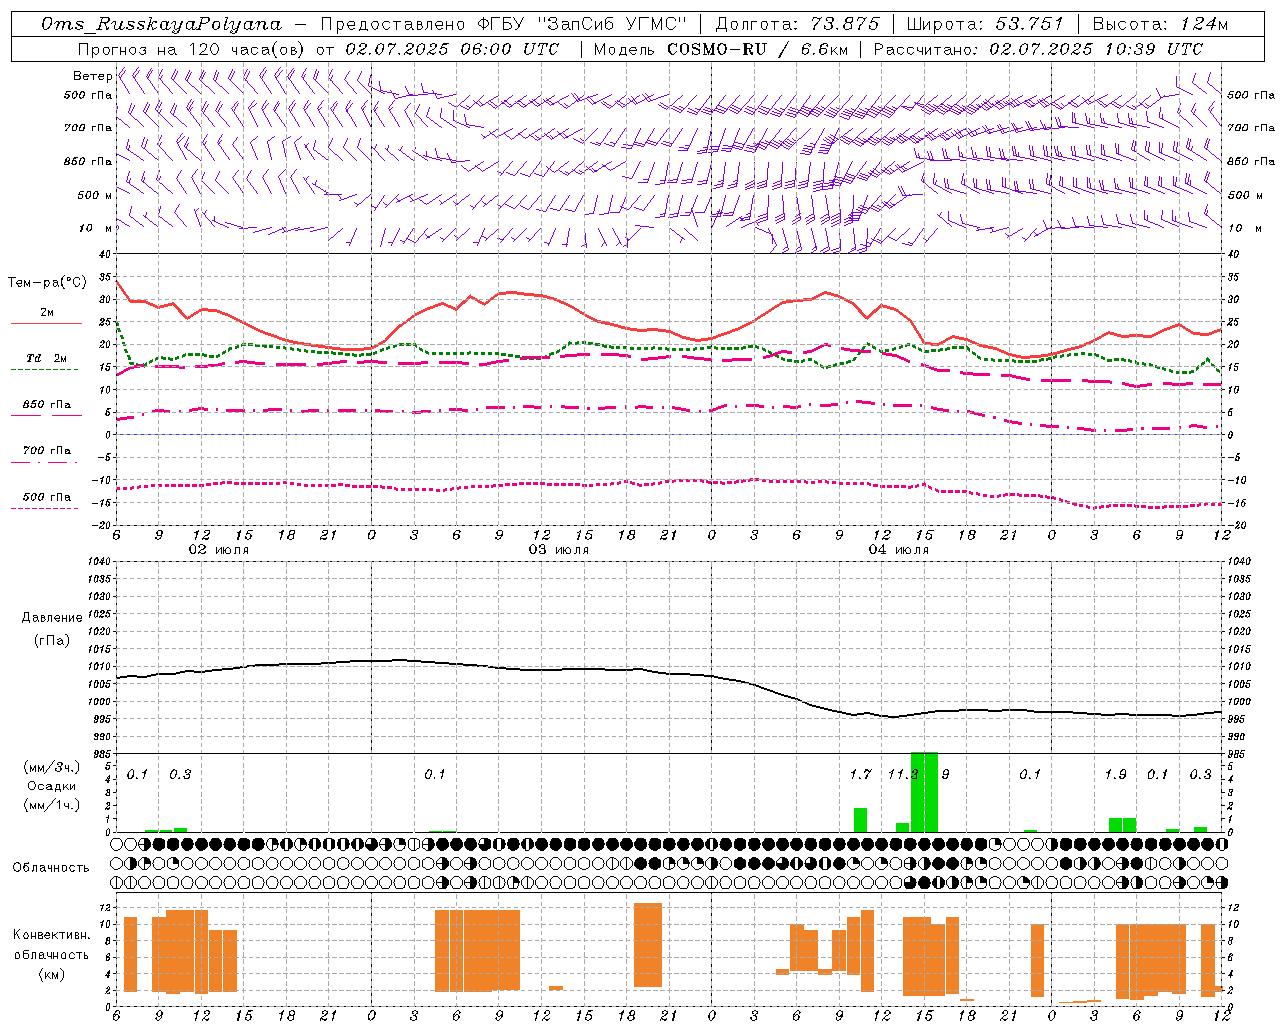1280x1024 pixels.
Task: Click the Конвективн. облачность panel label
Action: pos(51,944)
